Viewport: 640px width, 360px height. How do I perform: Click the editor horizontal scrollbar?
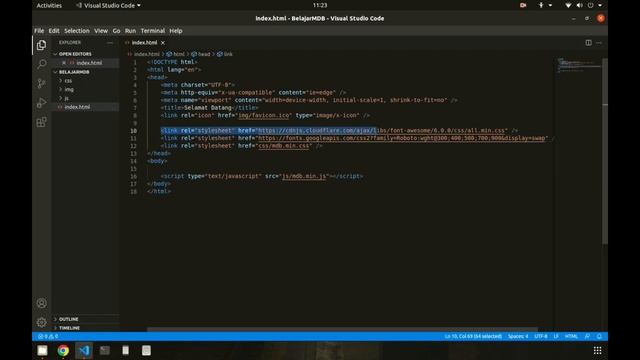click(342, 329)
